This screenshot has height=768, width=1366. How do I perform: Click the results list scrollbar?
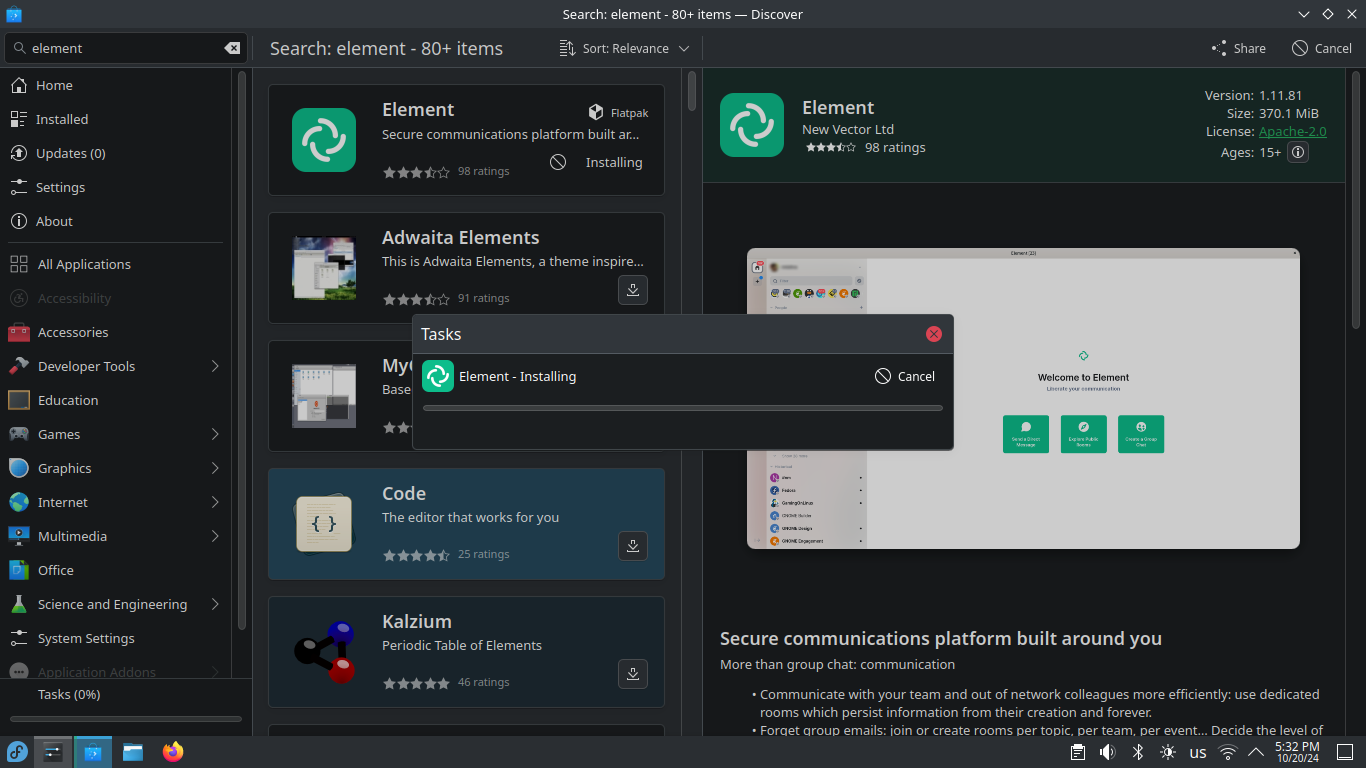[x=693, y=90]
